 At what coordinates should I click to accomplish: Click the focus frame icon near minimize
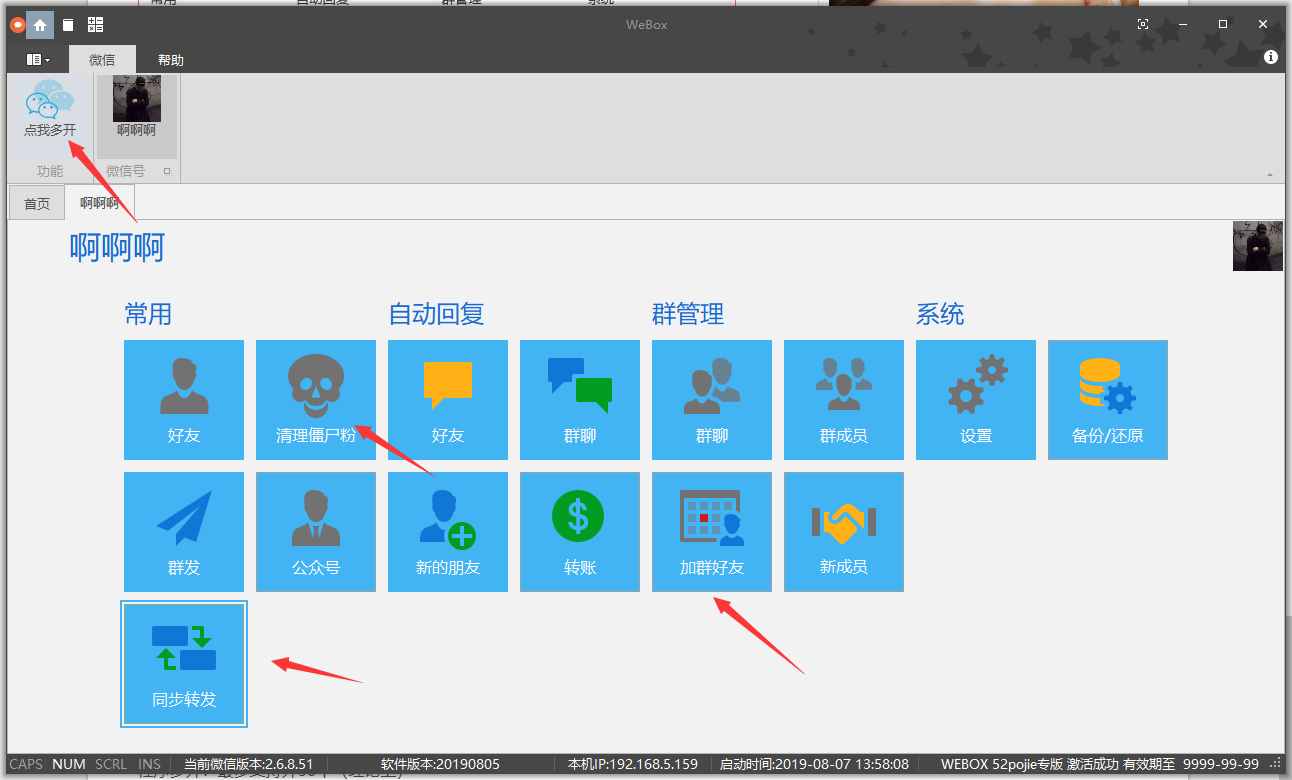point(1143,24)
